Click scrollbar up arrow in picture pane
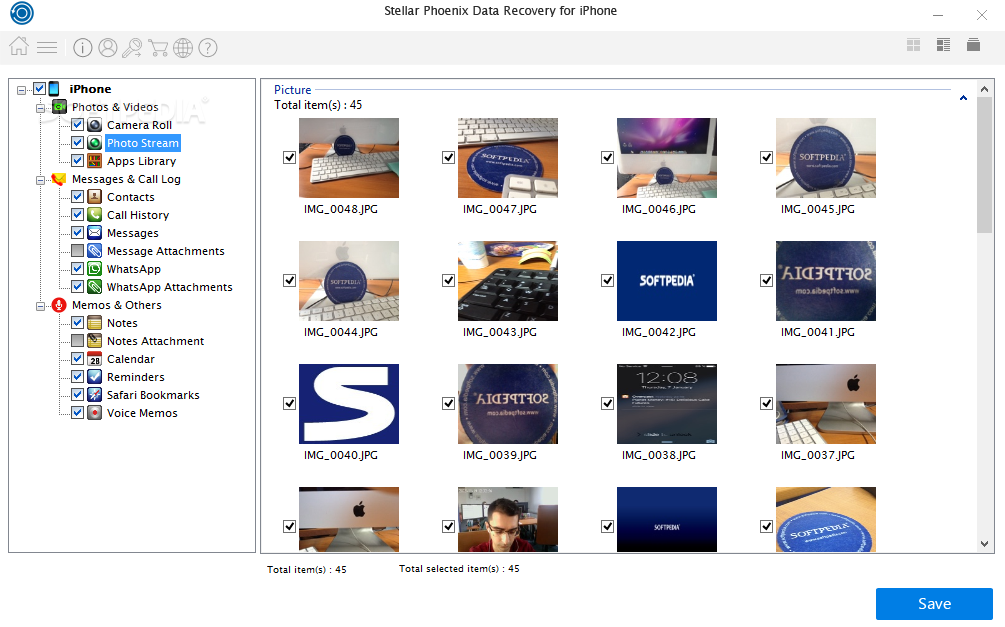Image resolution: width=1005 pixels, height=627 pixels. [x=984, y=89]
